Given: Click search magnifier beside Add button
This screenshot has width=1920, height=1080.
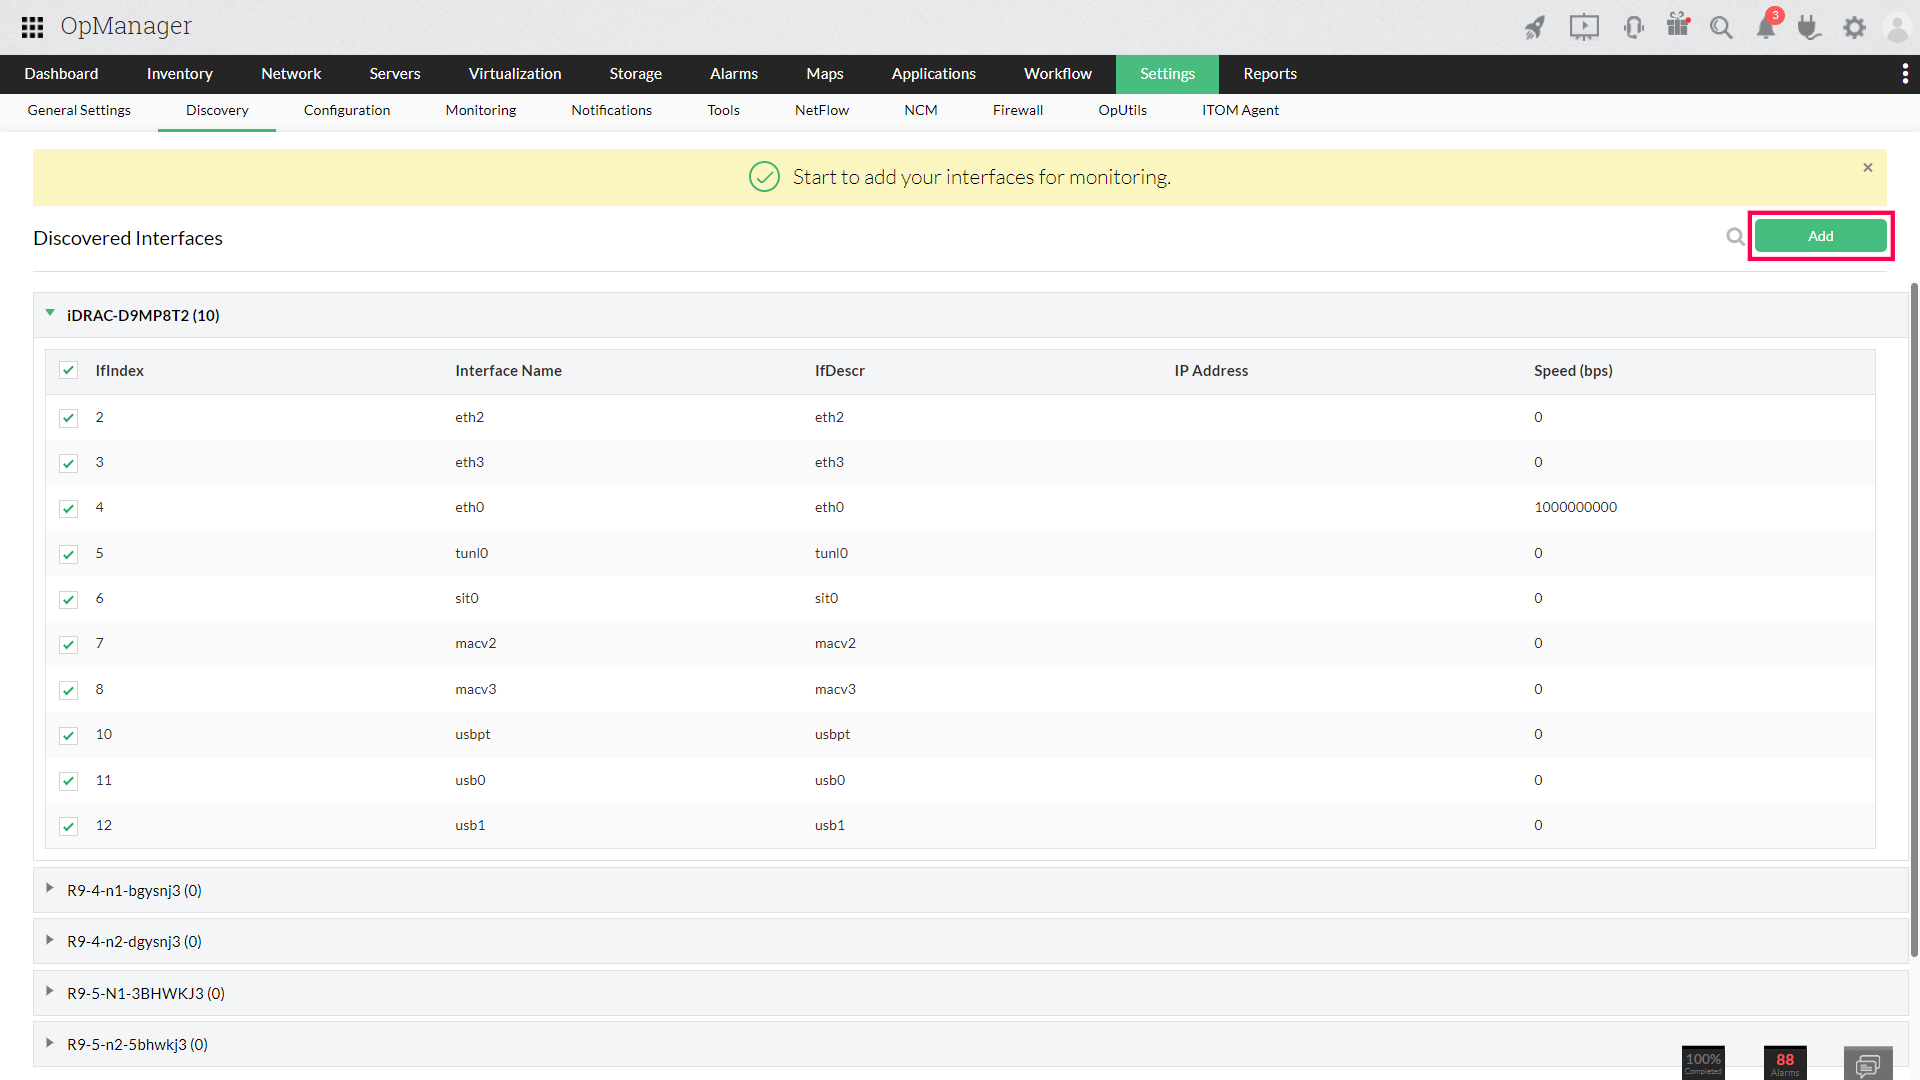Looking at the screenshot, I should (1735, 237).
